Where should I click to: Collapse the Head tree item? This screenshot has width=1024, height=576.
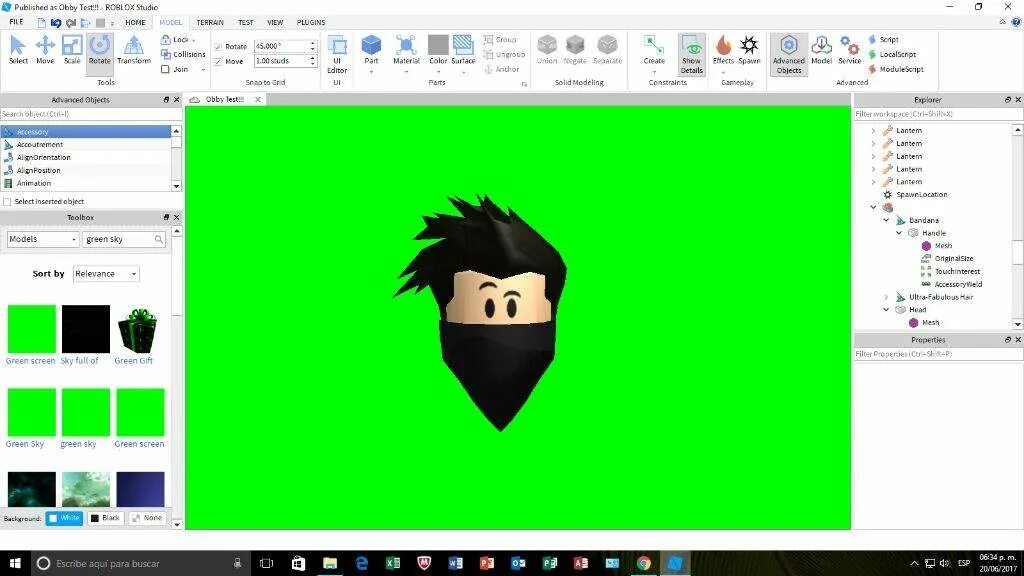click(x=886, y=310)
